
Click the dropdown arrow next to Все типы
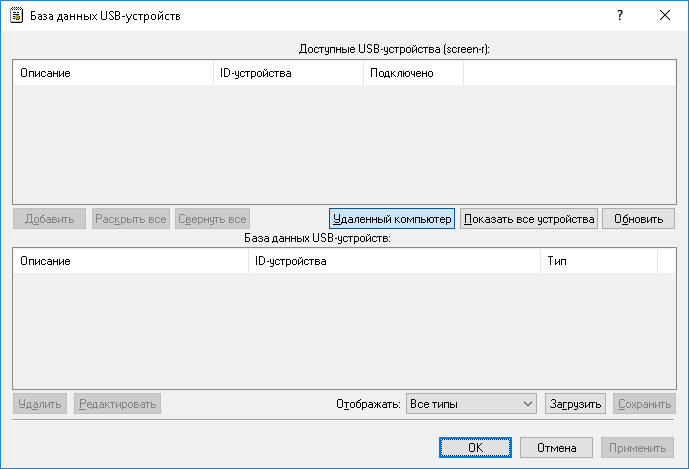pos(529,404)
